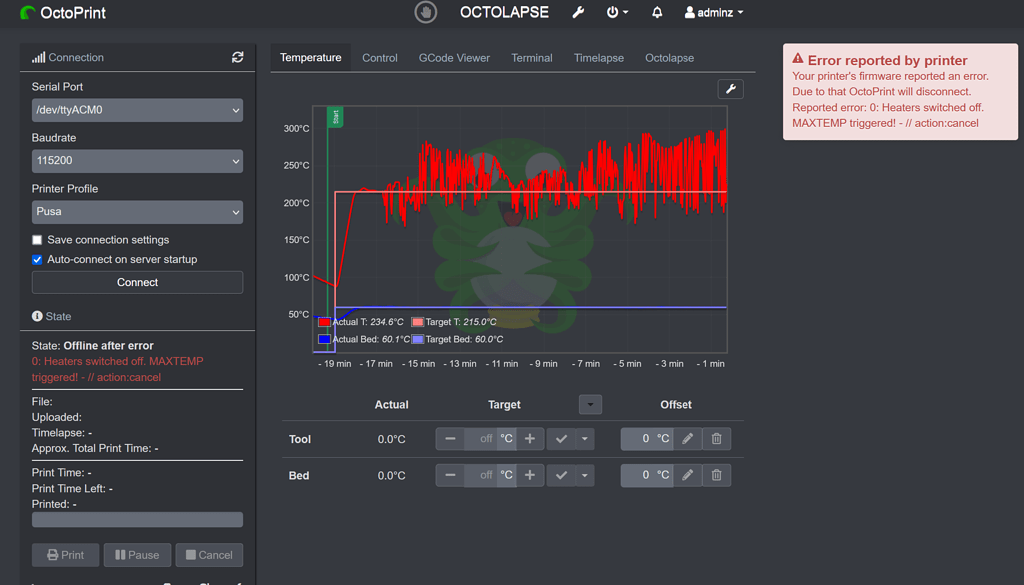
Task: Open the notifications bell
Action: [658, 13]
